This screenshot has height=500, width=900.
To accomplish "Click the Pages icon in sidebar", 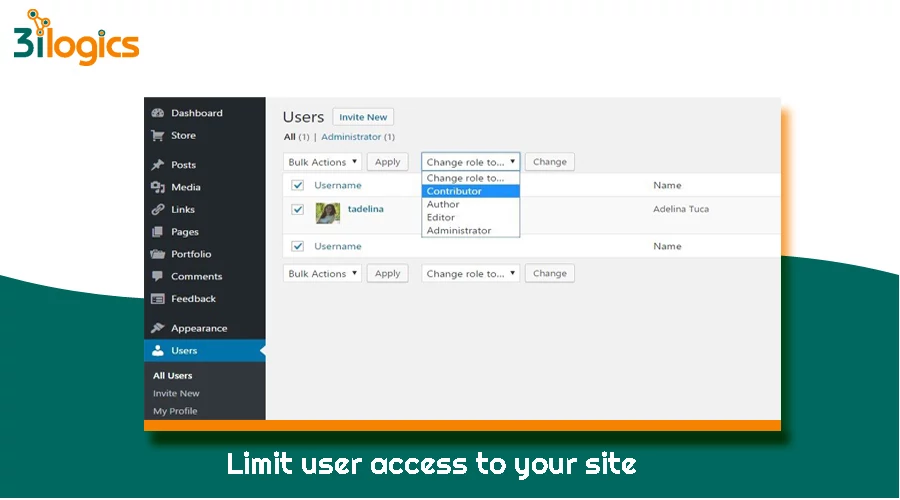I will click(x=157, y=232).
